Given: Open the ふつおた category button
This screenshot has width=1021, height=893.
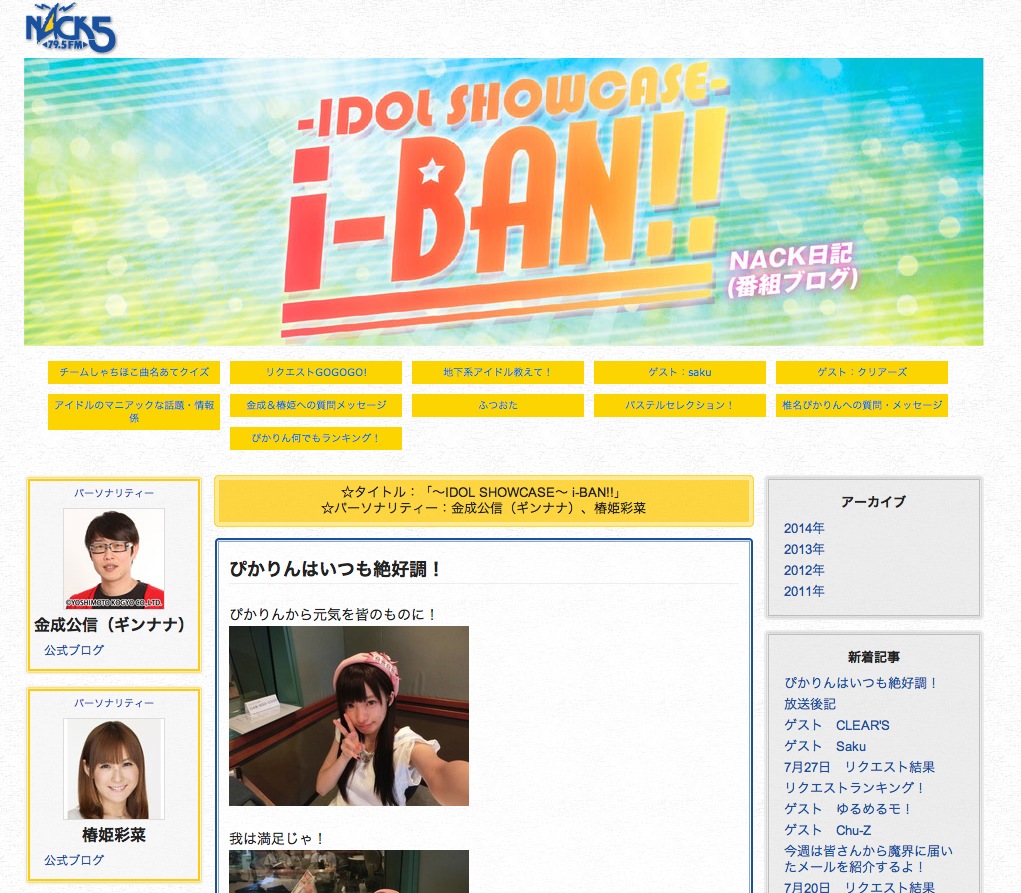Looking at the screenshot, I should 498,405.
